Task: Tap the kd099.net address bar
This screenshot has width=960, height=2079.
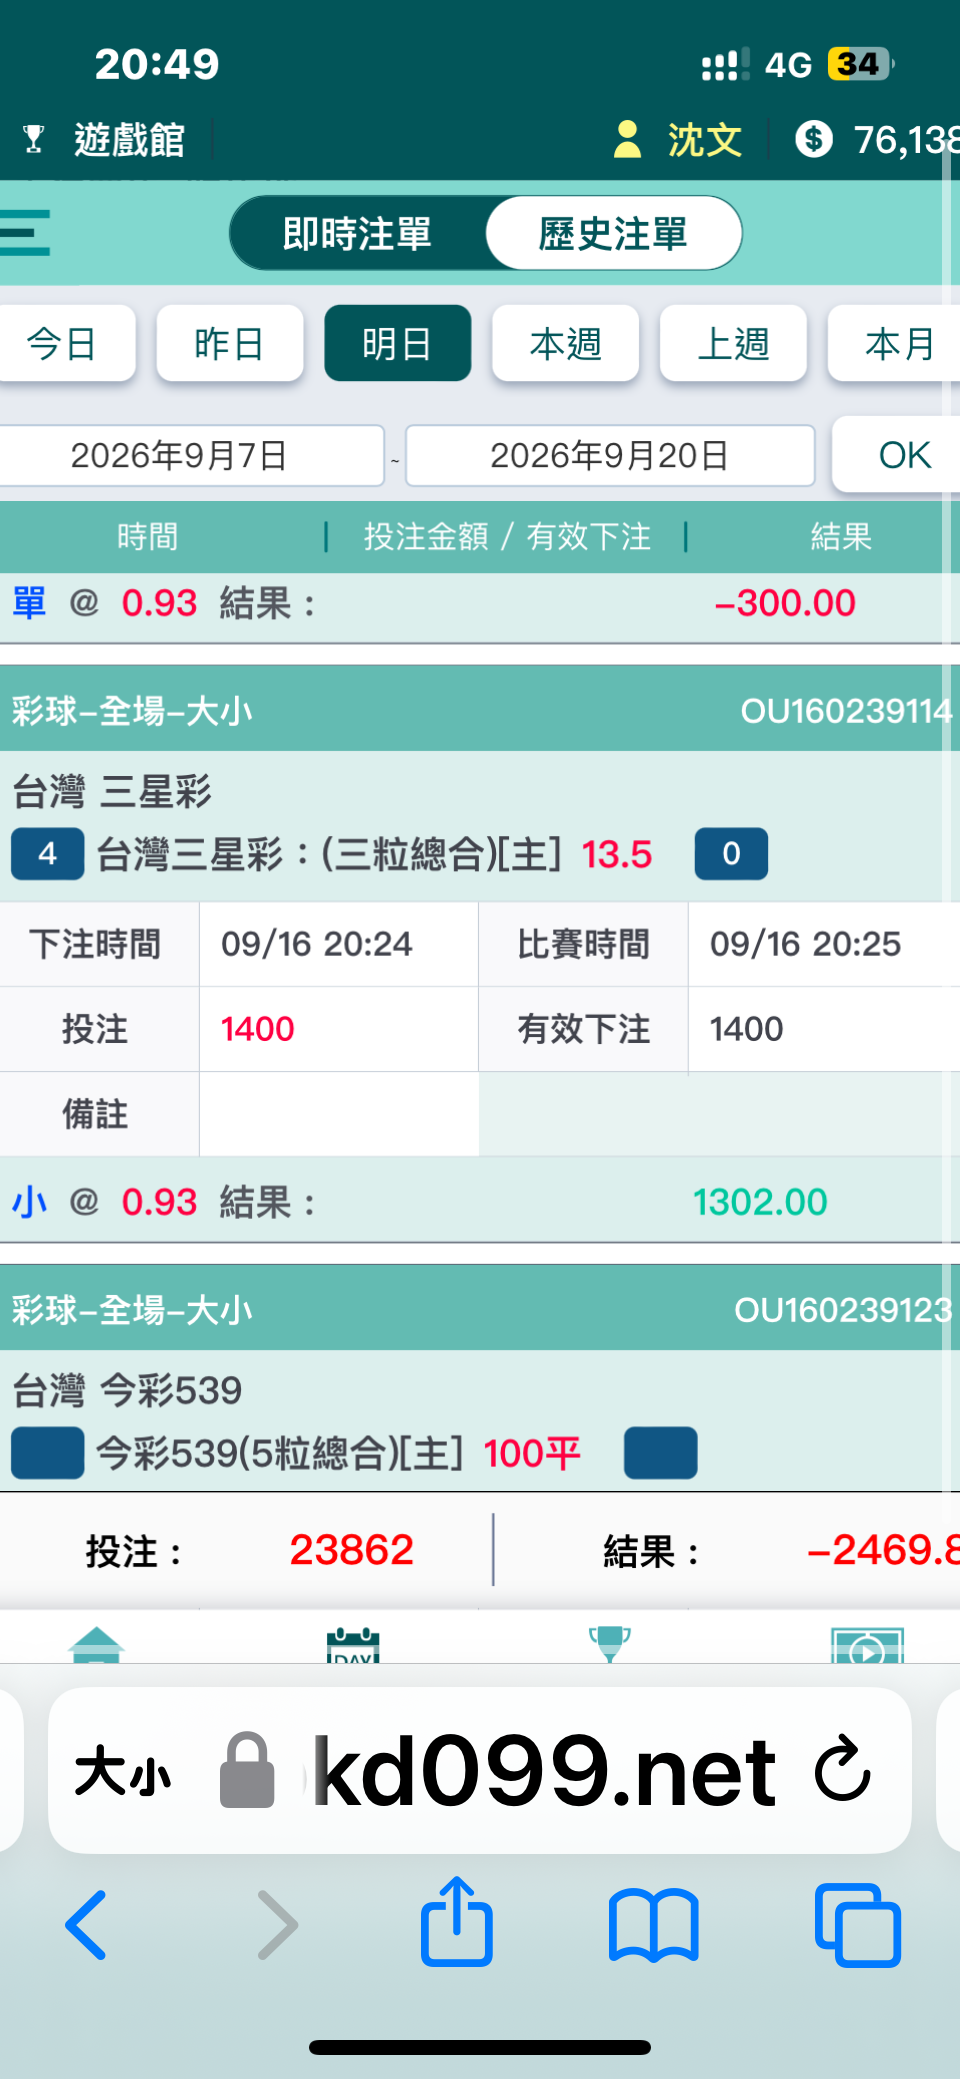Action: click(545, 1771)
